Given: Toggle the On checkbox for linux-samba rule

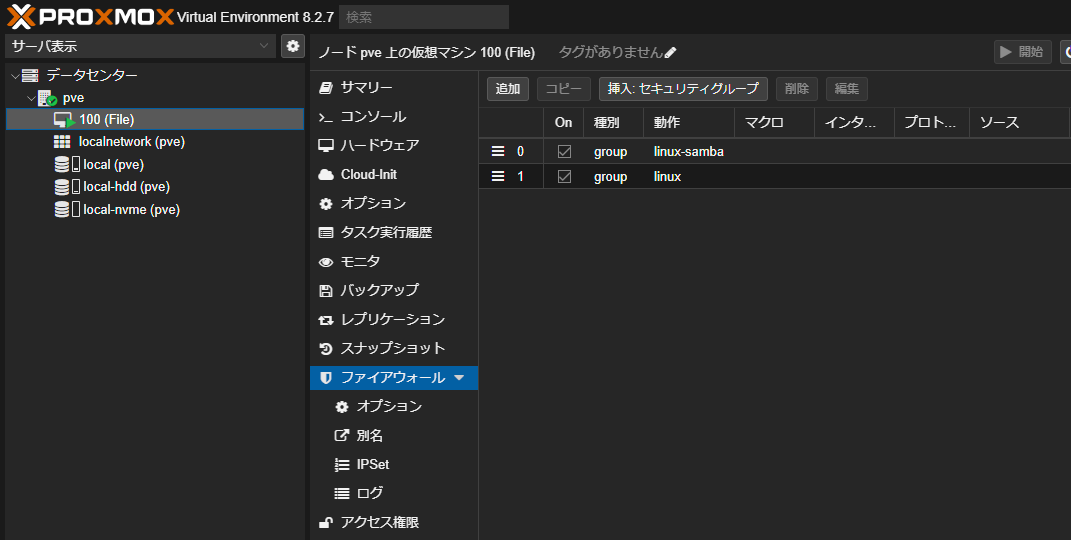Looking at the screenshot, I should [x=564, y=152].
